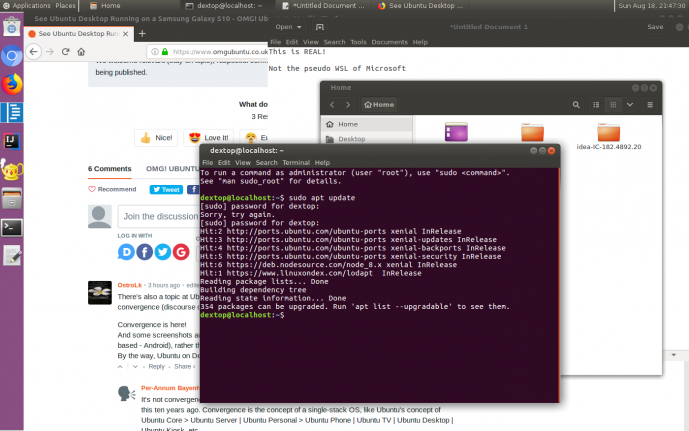
Task: Open the hamburger menu in Home window
Action: pyautogui.click(x=650, y=105)
